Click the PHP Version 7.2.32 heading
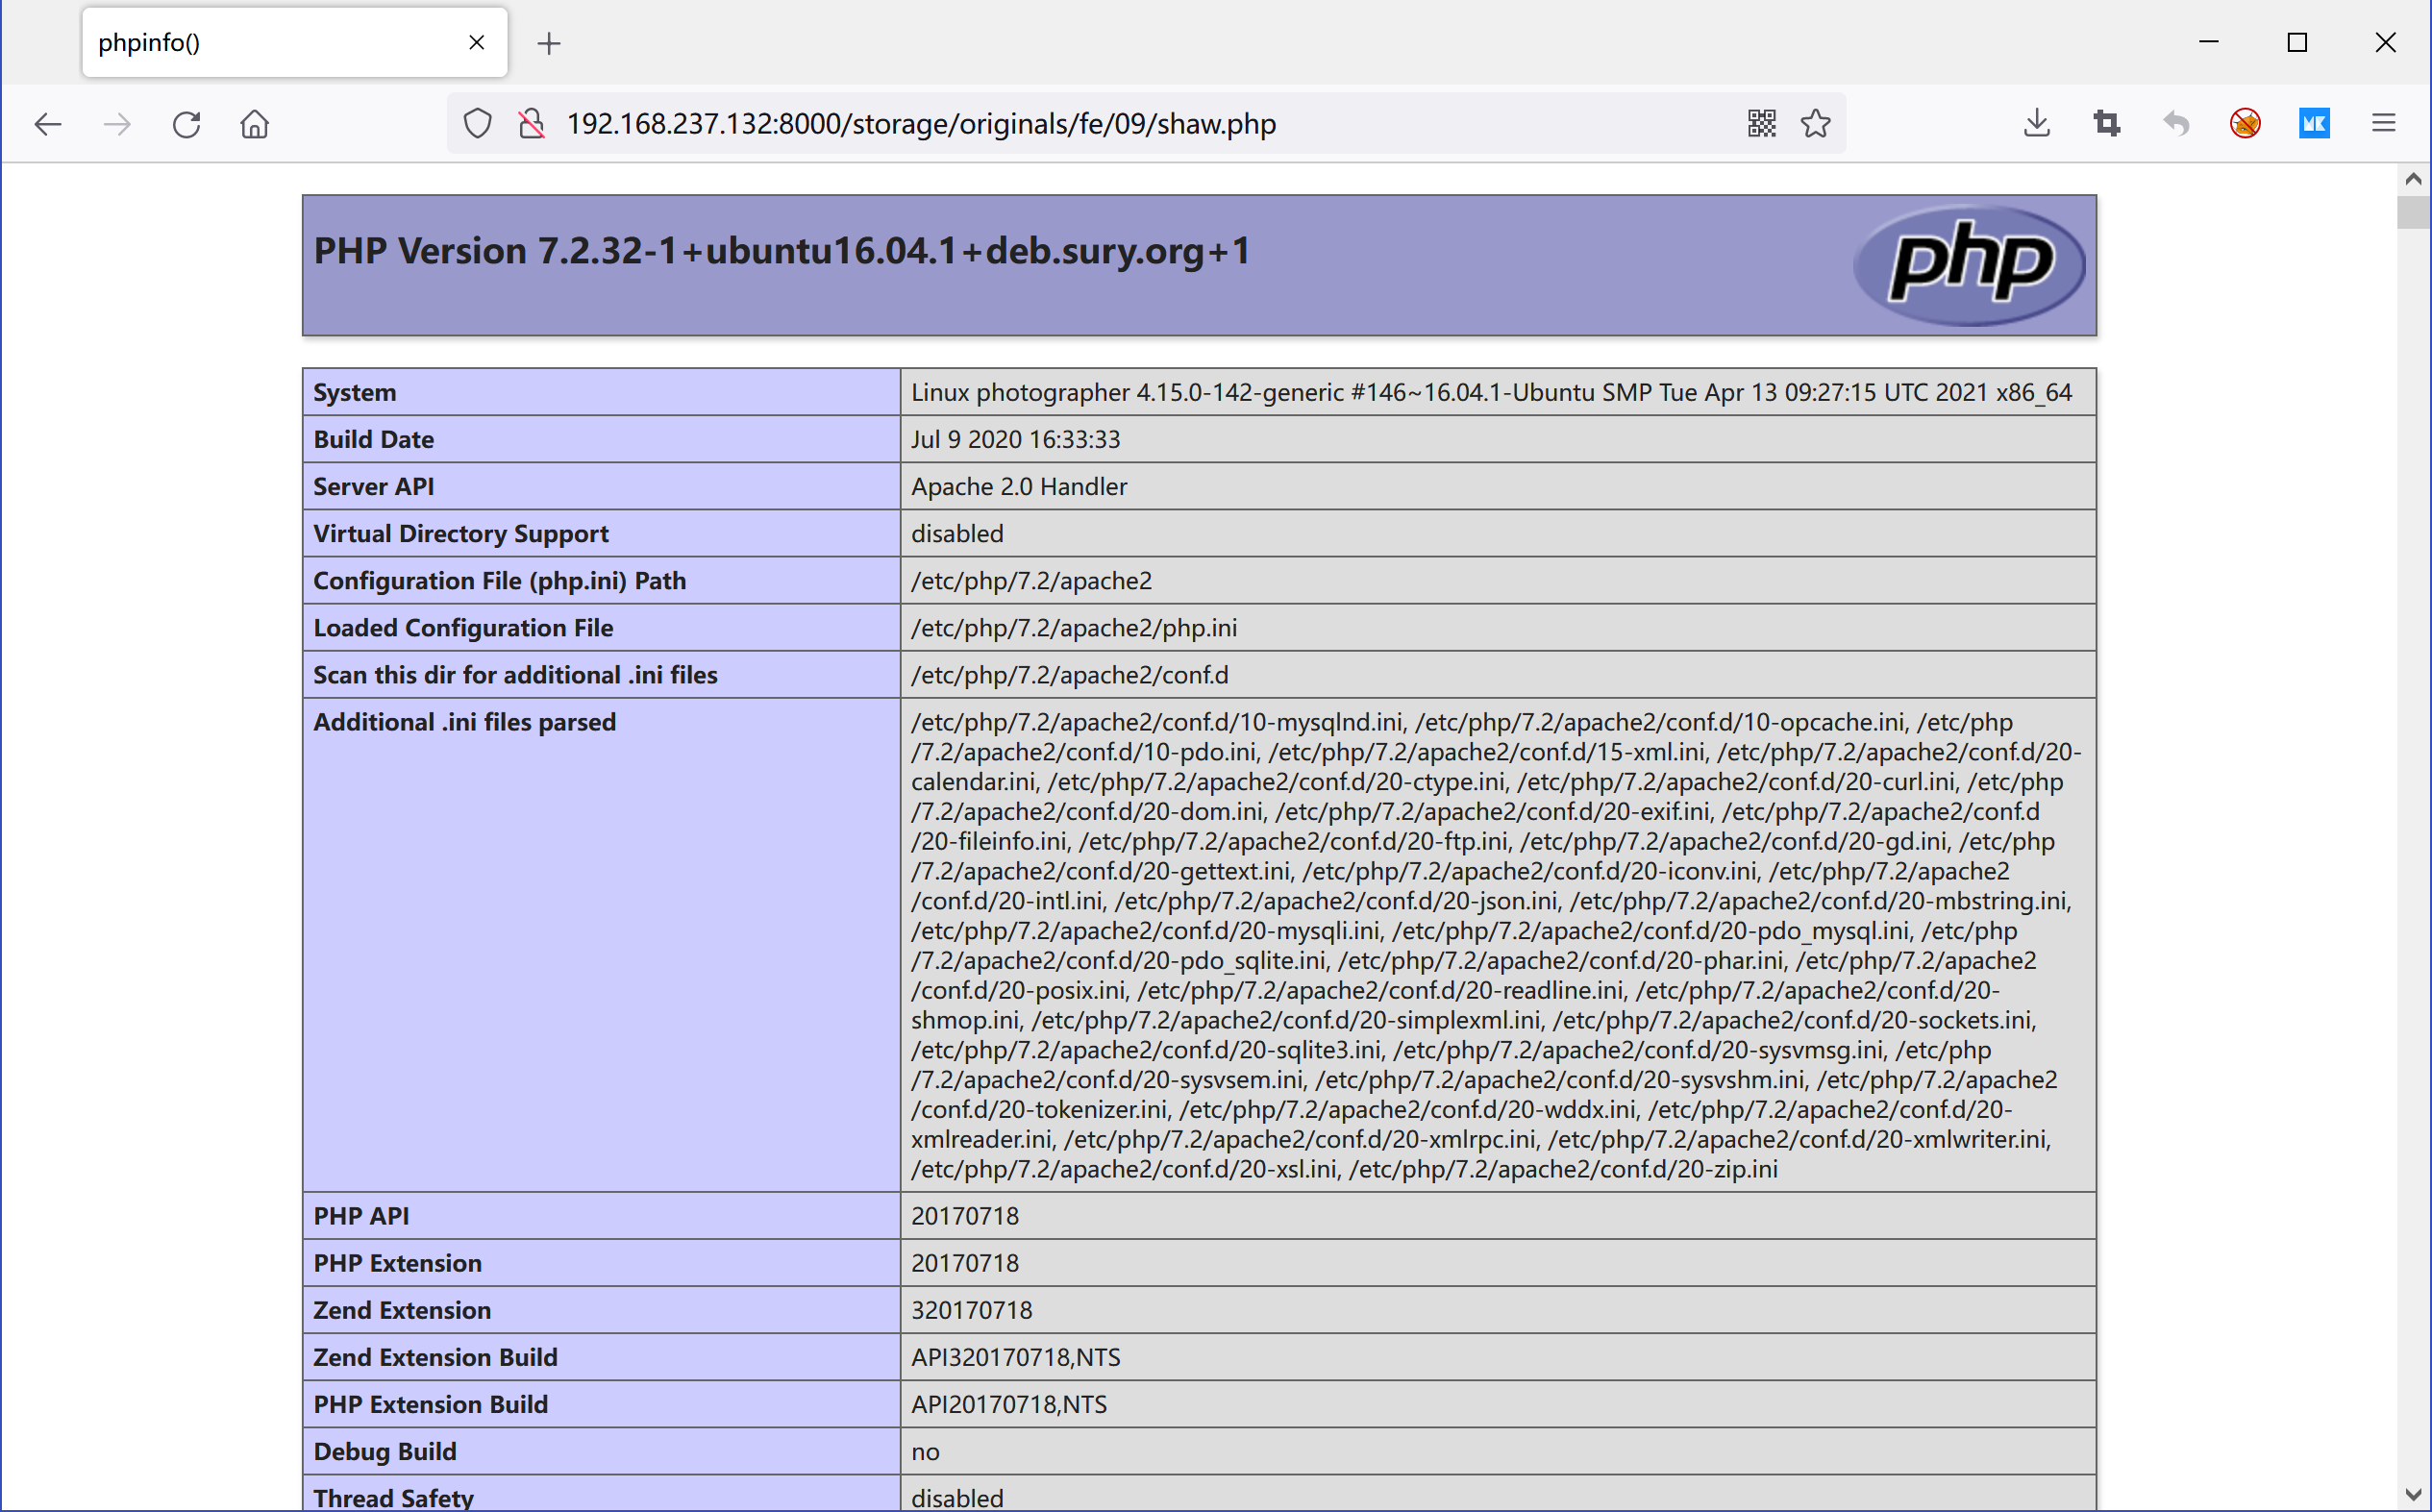The width and height of the screenshot is (2432, 1512). pyautogui.click(x=782, y=251)
